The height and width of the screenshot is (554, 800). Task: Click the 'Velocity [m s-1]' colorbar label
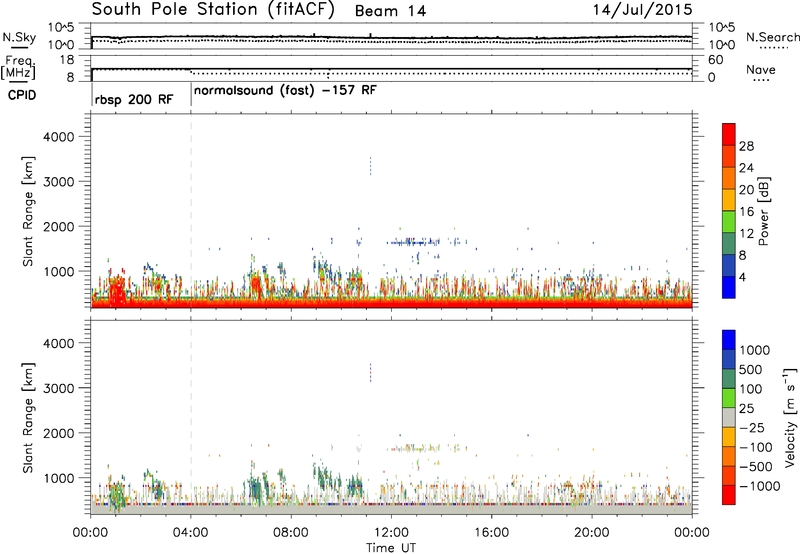tap(790, 417)
